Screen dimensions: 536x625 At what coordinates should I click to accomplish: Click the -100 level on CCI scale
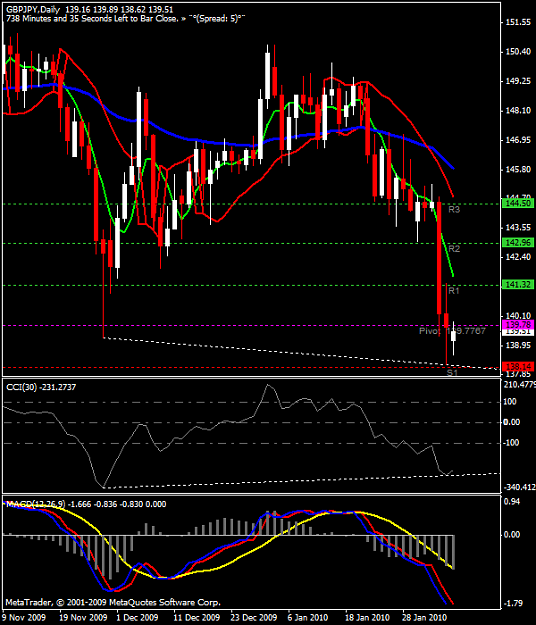pyautogui.click(x=511, y=443)
